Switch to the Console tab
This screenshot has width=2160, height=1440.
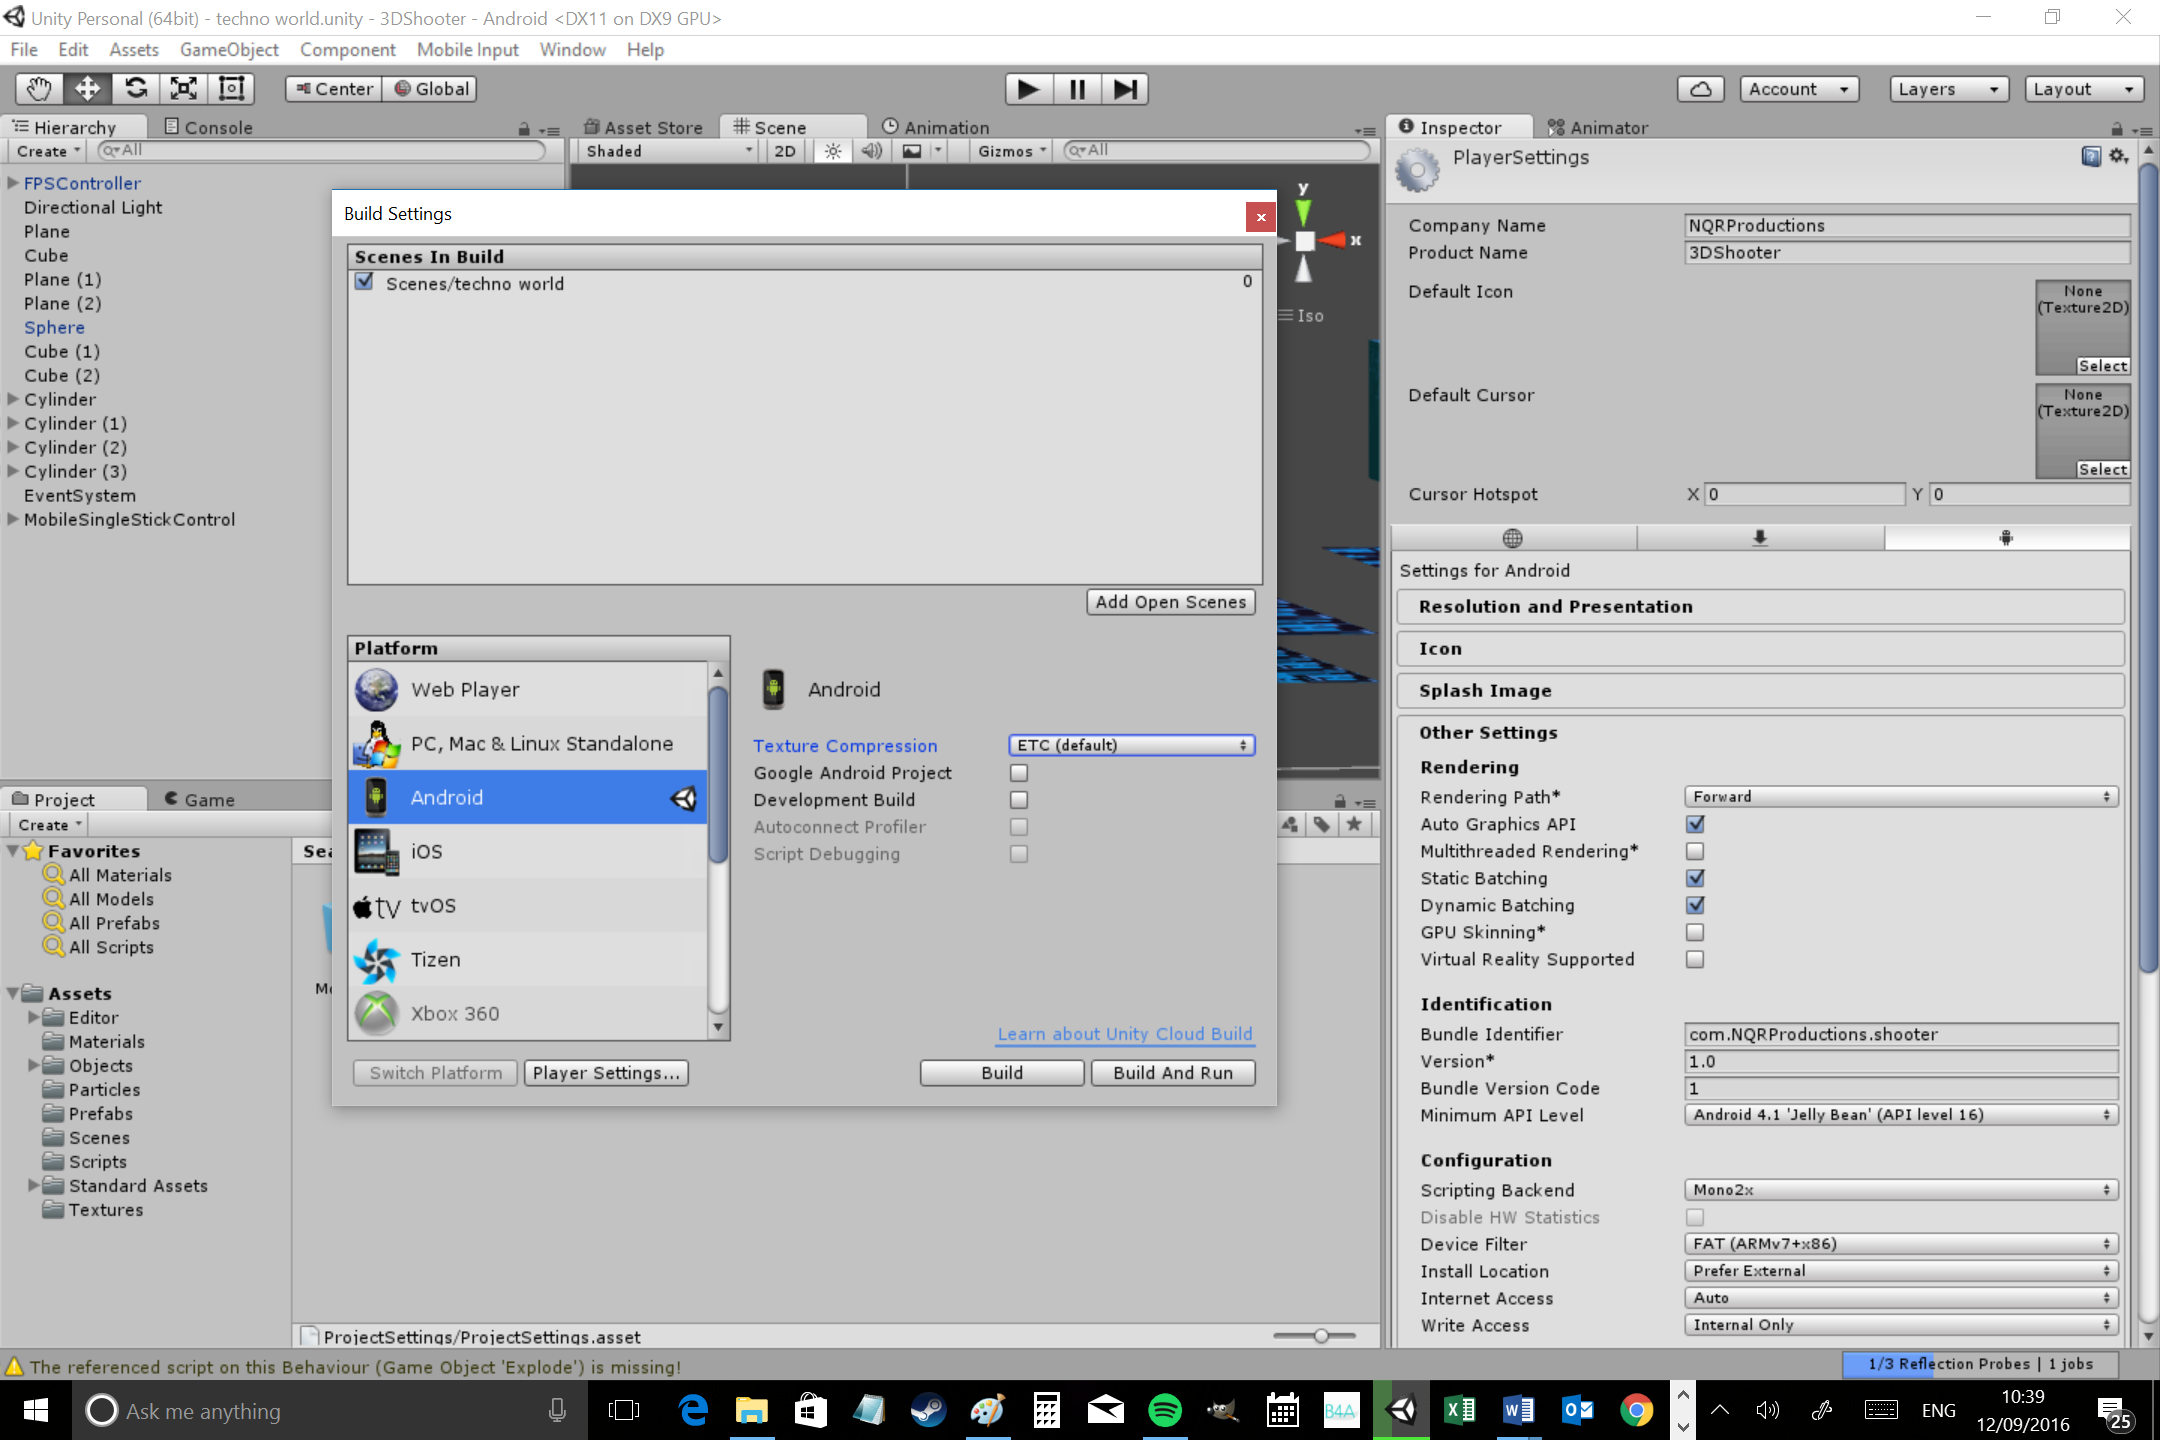(208, 127)
